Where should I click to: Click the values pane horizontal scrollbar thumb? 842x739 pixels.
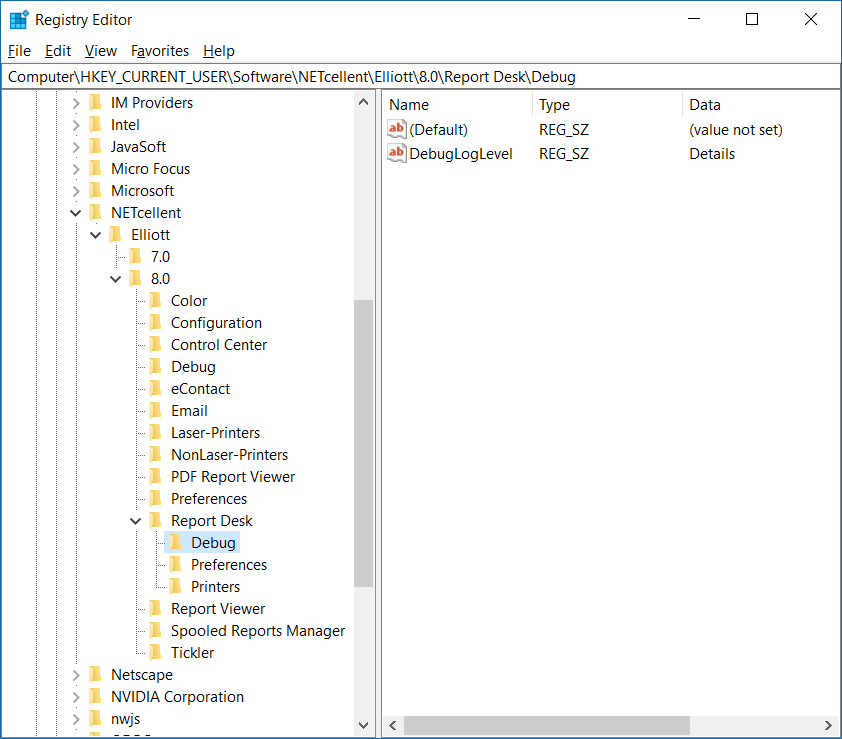[x=547, y=726]
